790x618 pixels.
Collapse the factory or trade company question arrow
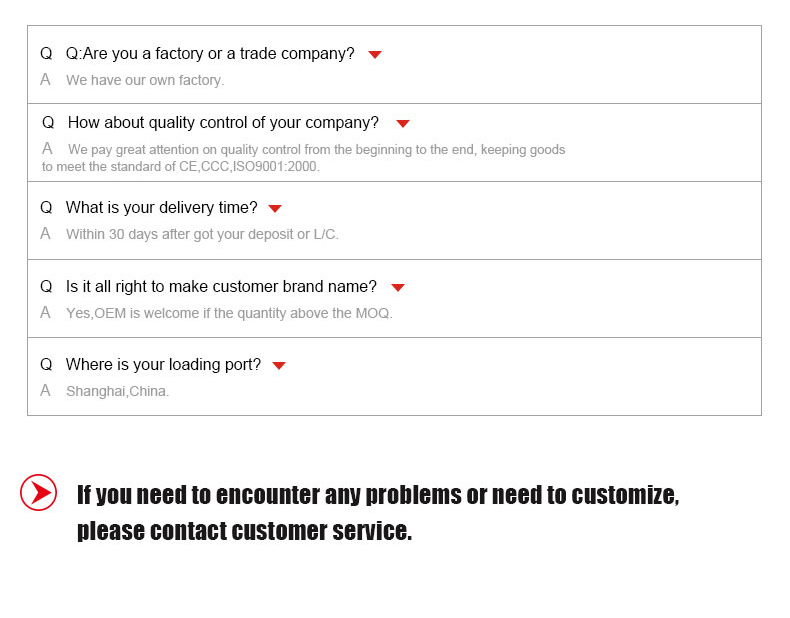[375, 54]
